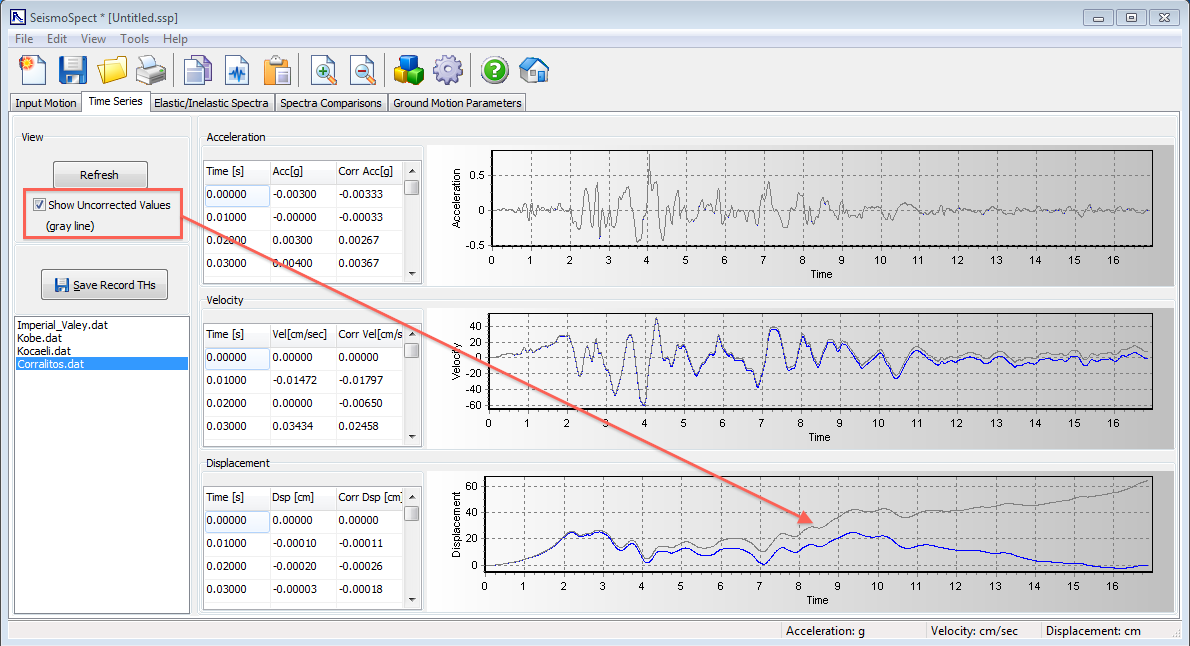Screen dimensions: 1190x646
Task: Click Save Record THs button
Action: pos(105,285)
